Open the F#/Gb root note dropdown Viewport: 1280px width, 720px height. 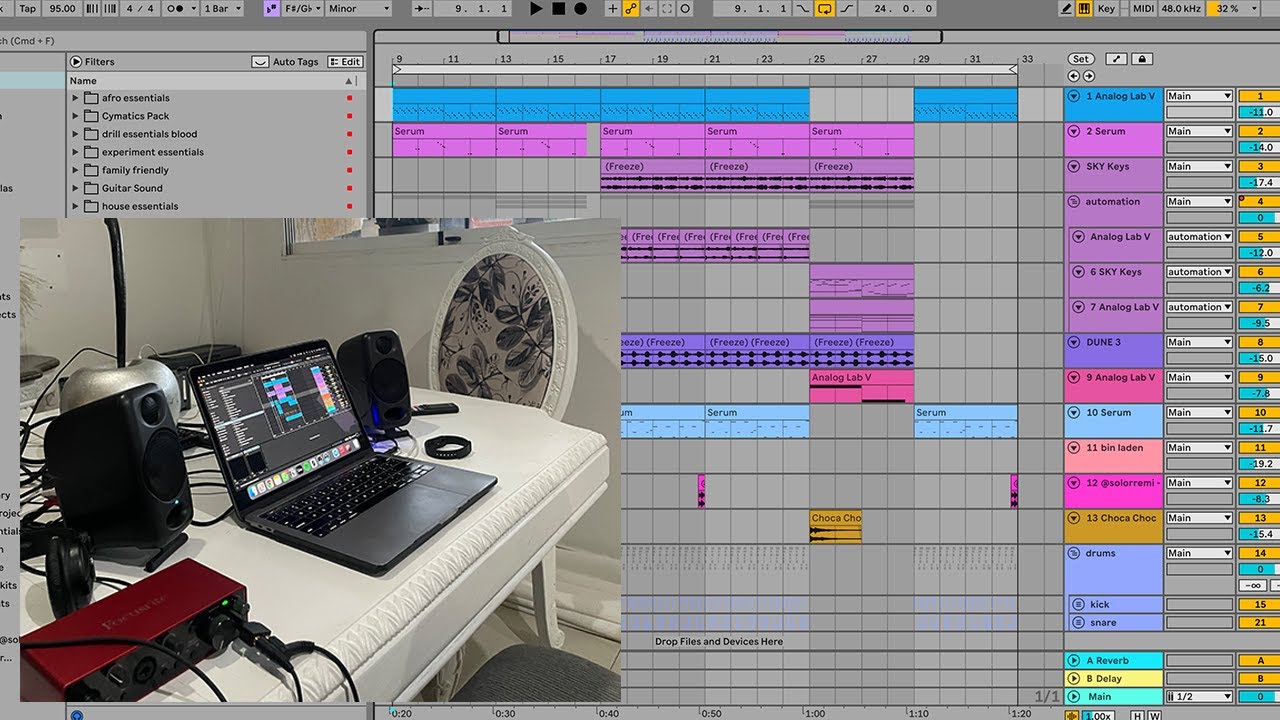click(x=302, y=8)
